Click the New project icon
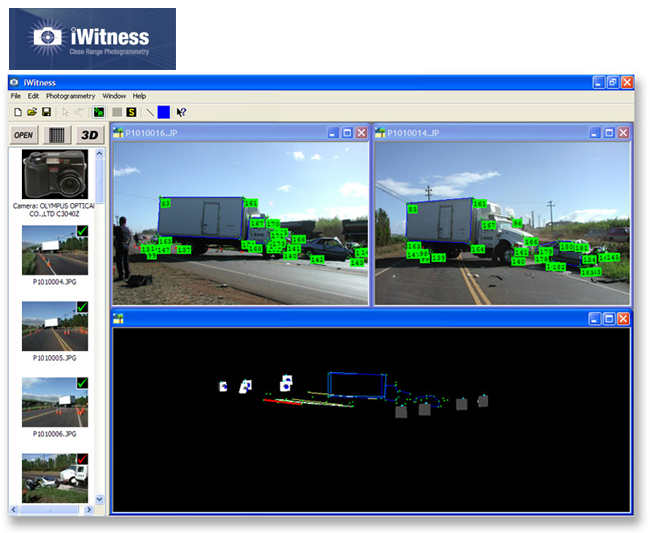This screenshot has width=650, height=533. tap(18, 112)
